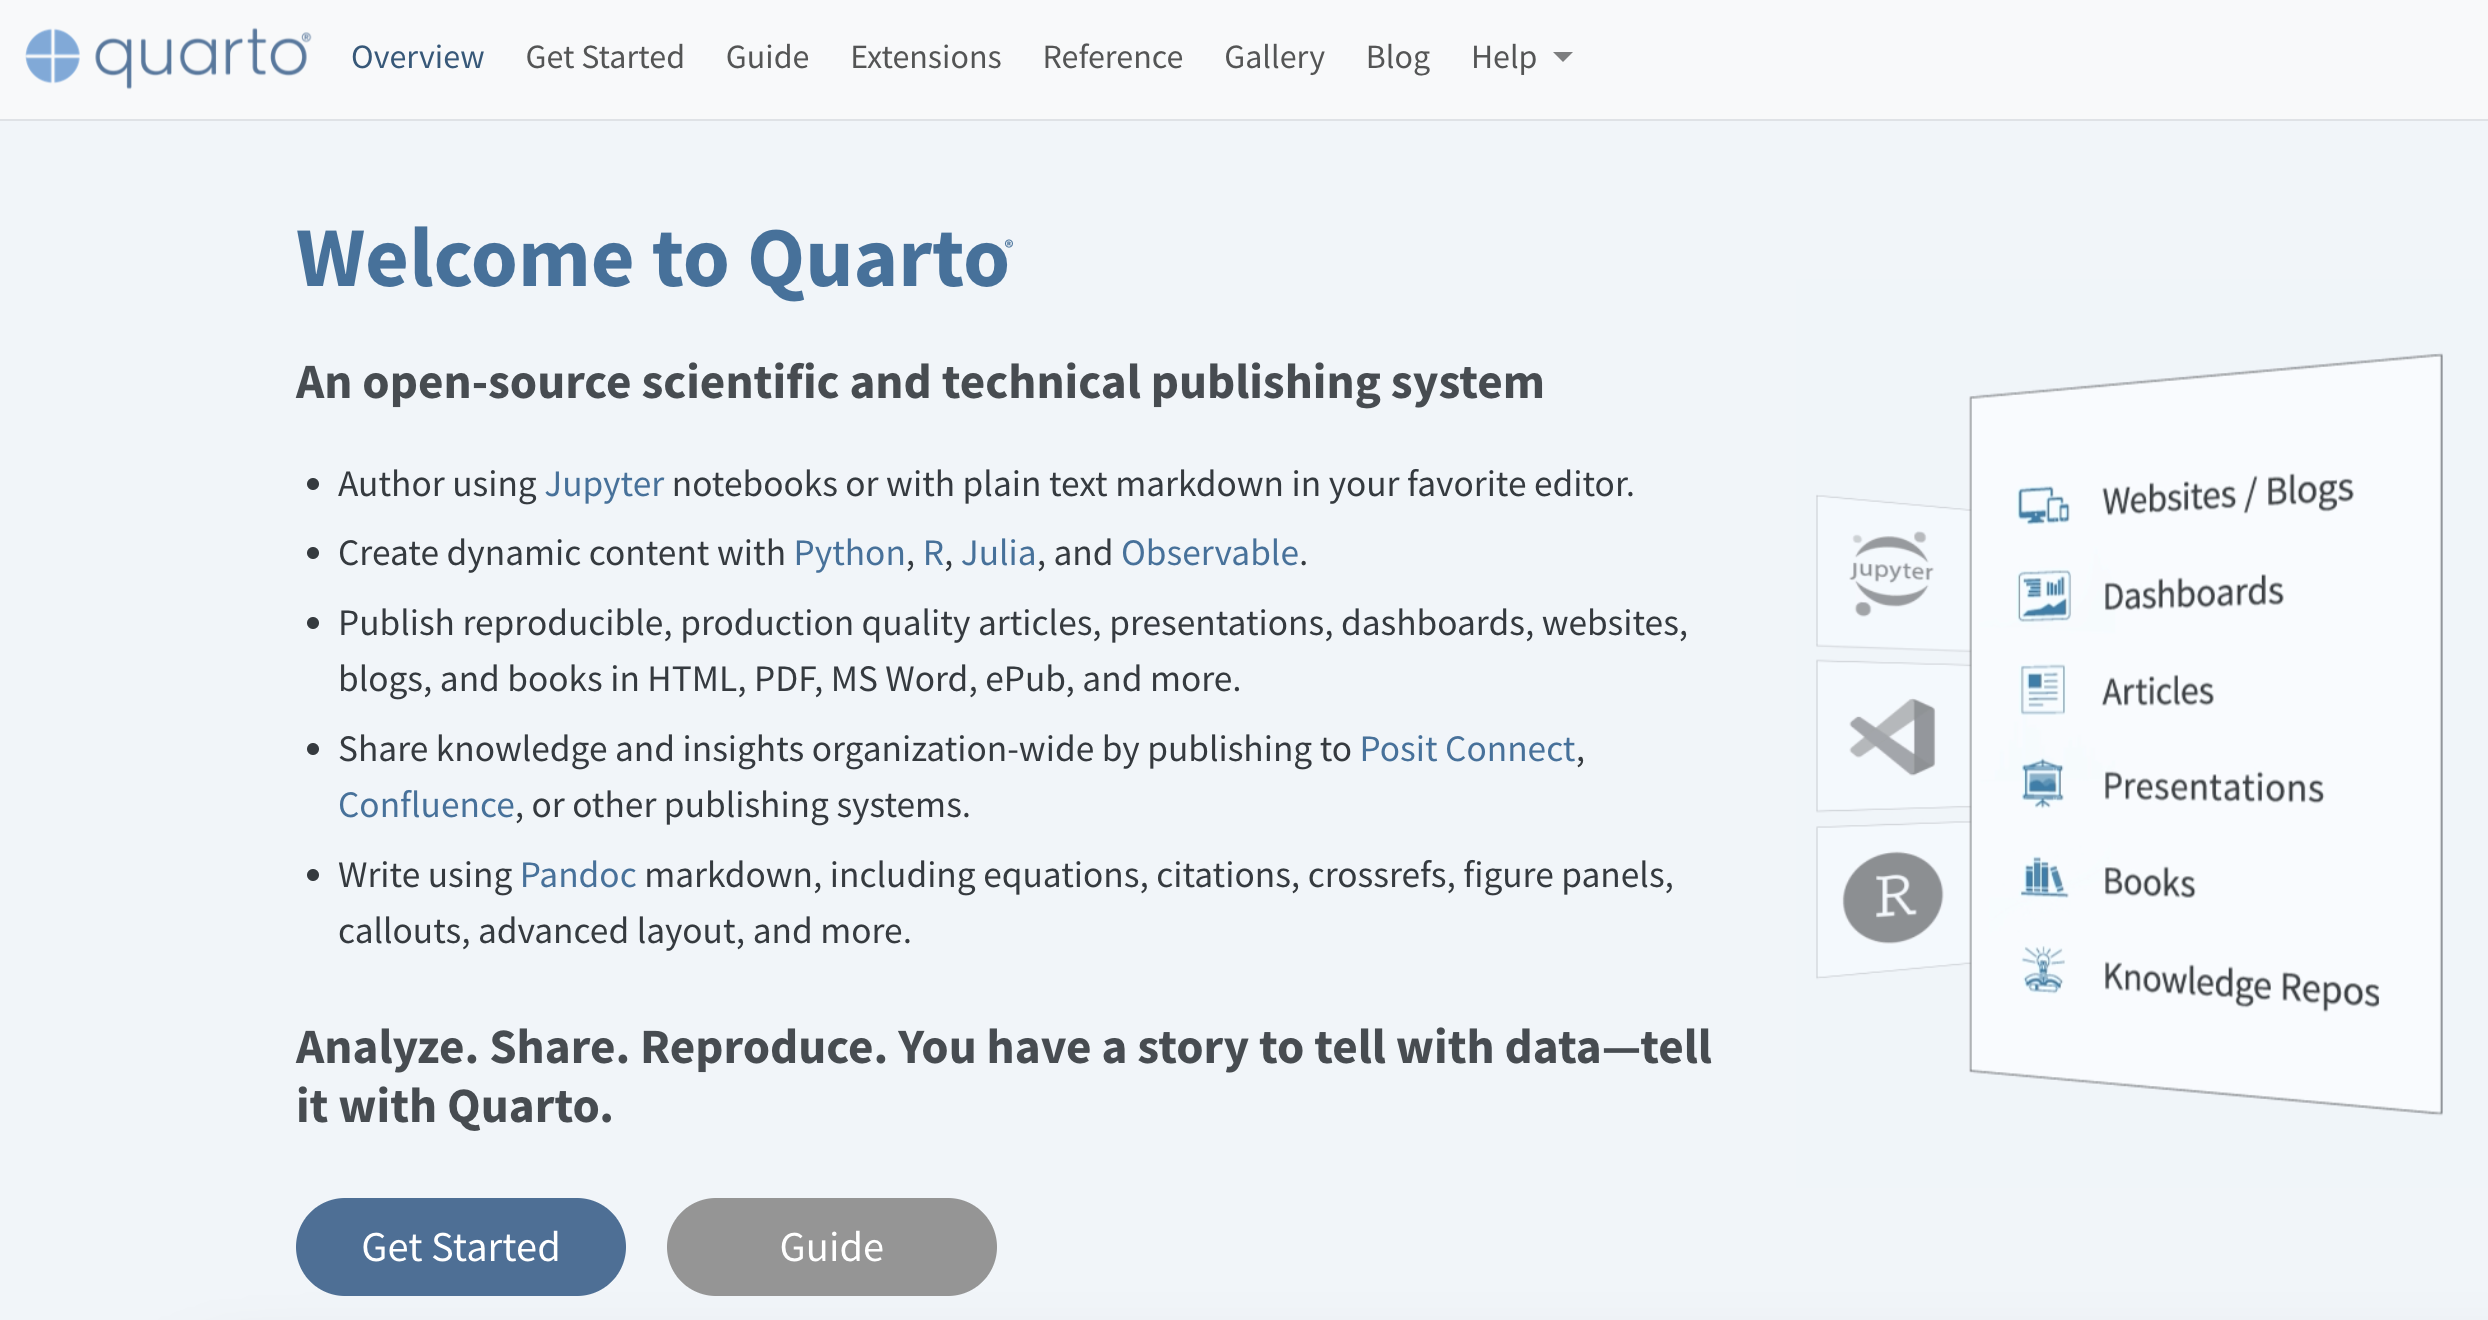Click the Quarto logo icon

pos(52,56)
